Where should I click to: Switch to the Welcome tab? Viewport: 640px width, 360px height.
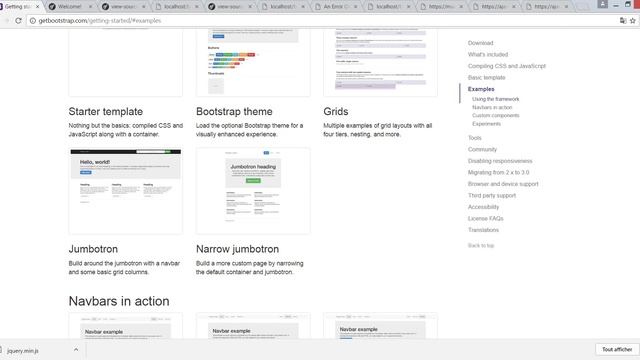[x=70, y=7]
